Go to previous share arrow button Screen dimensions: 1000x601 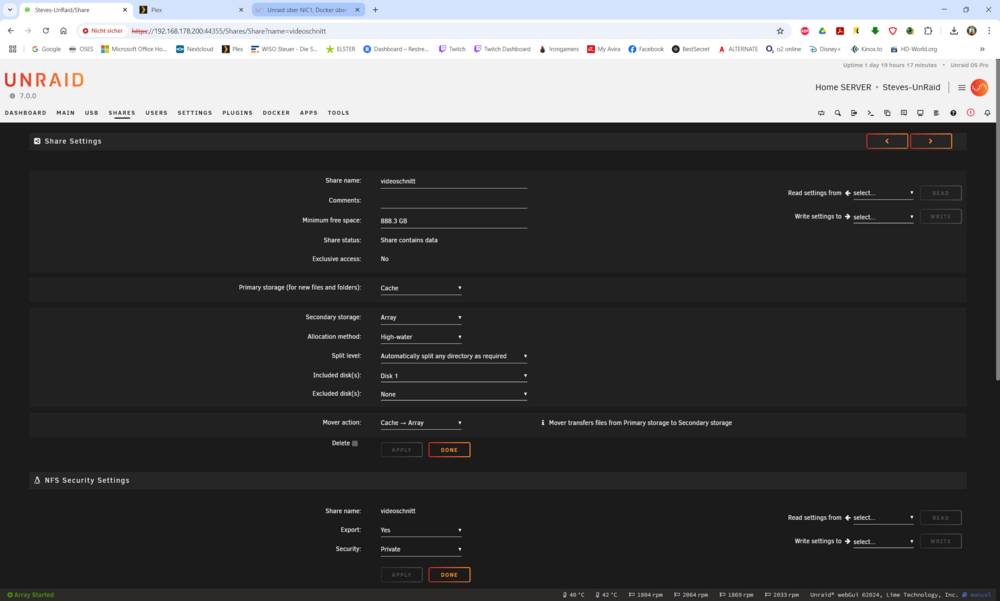(887, 141)
